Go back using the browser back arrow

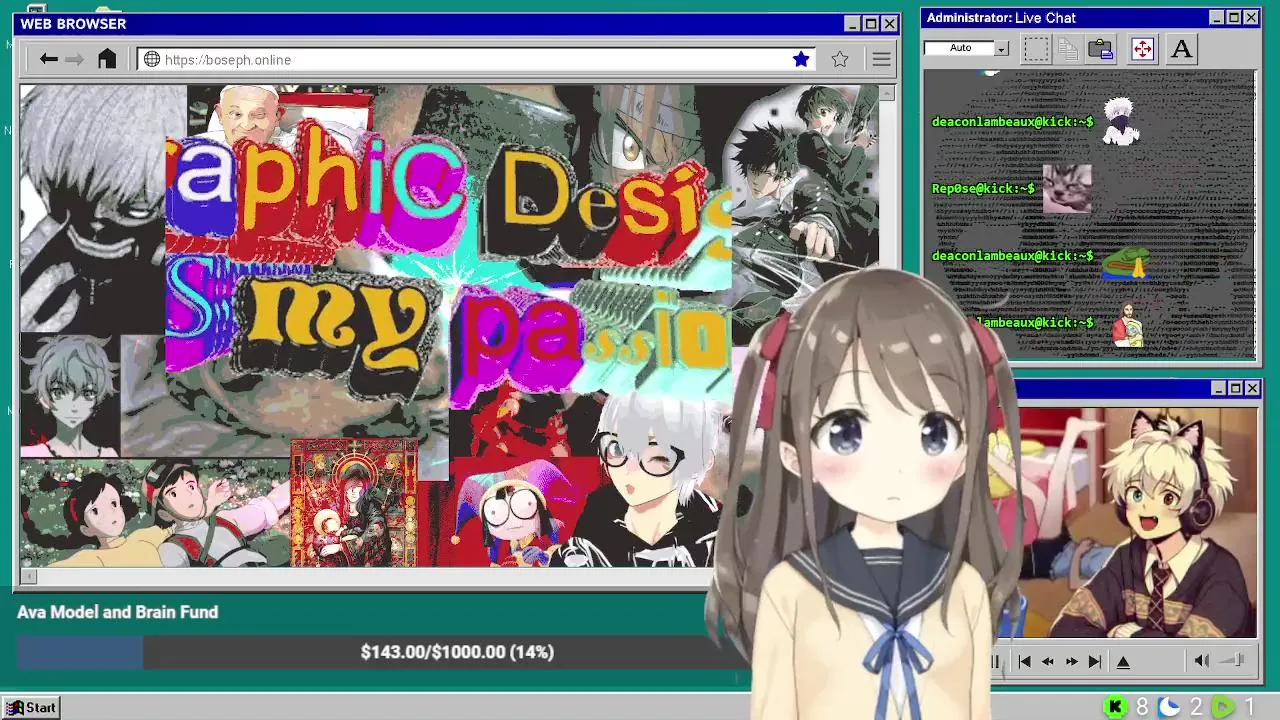pos(48,59)
